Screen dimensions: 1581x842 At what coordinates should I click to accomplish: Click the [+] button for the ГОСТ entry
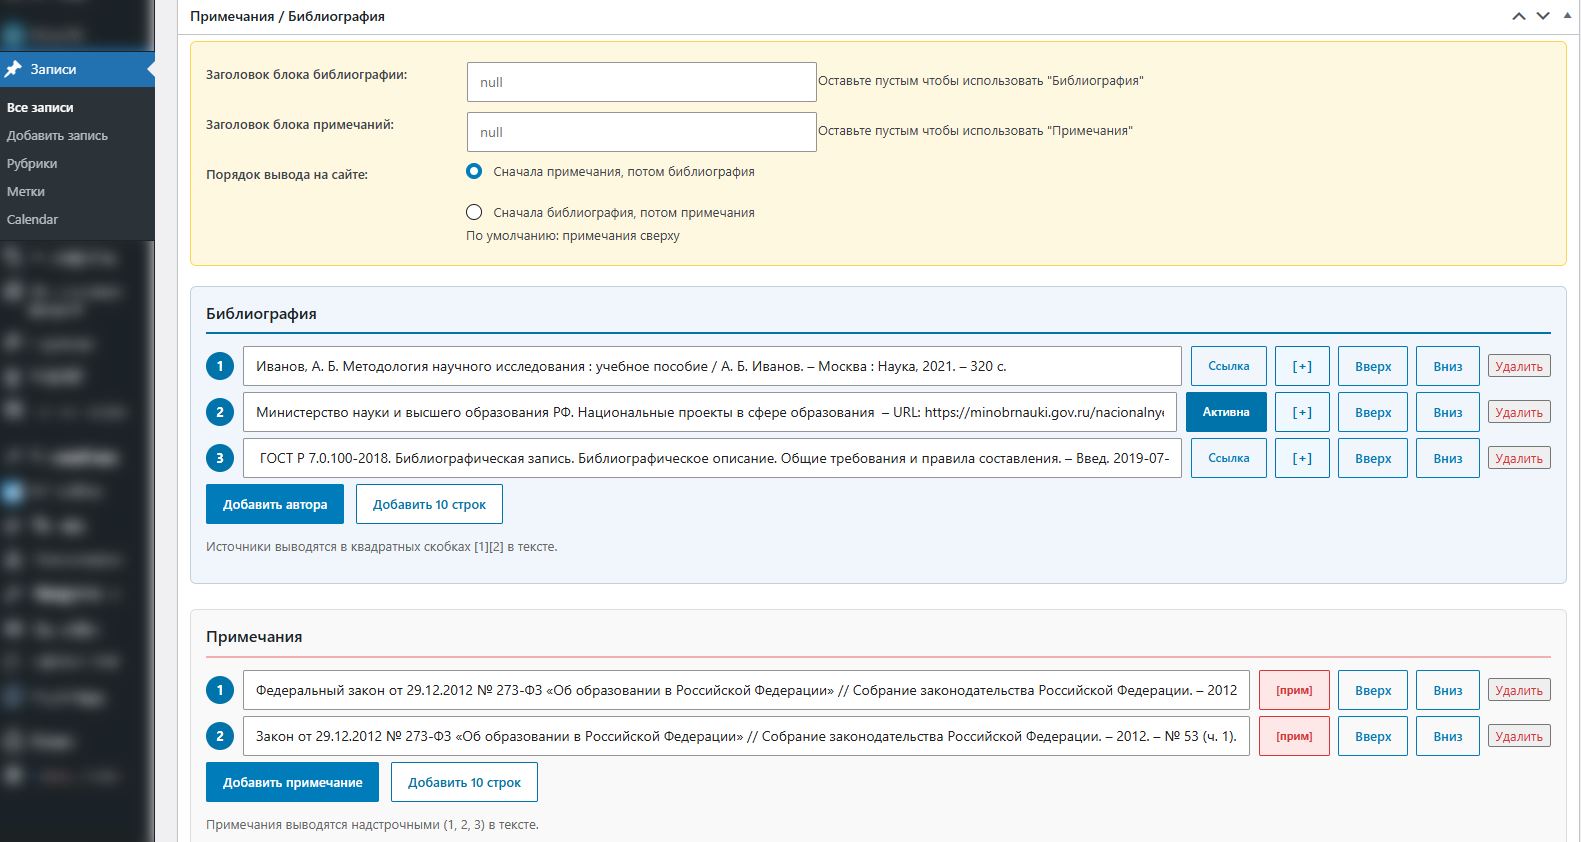point(1302,458)
